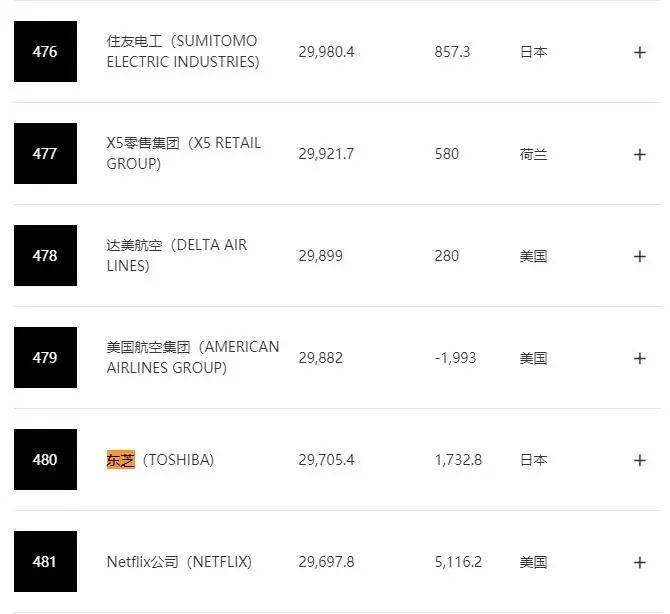
Task: Expand the Delta Air Lines row
Action: (640, 256)
